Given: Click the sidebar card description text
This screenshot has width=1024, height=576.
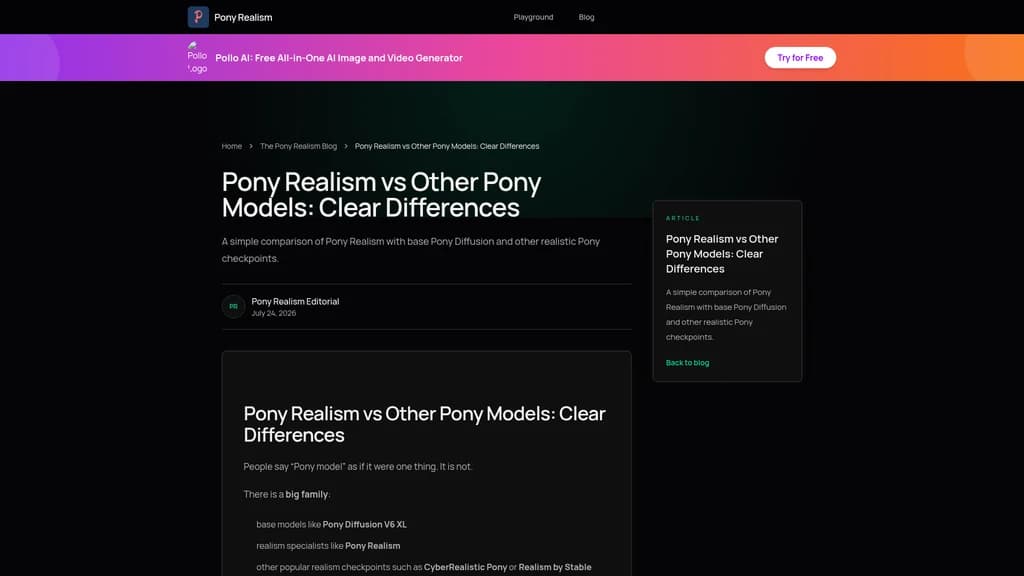Looking at the screenshot, I should [726, 314].
